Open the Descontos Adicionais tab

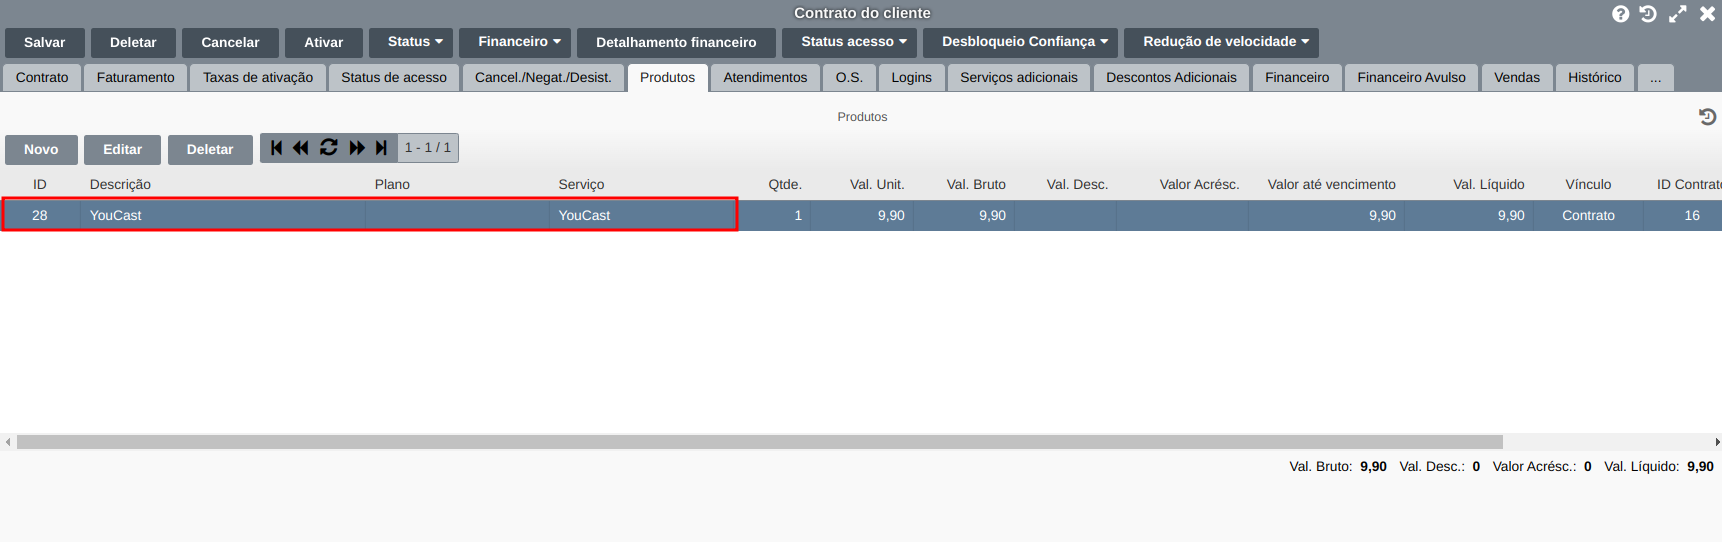coord(1171,78)
